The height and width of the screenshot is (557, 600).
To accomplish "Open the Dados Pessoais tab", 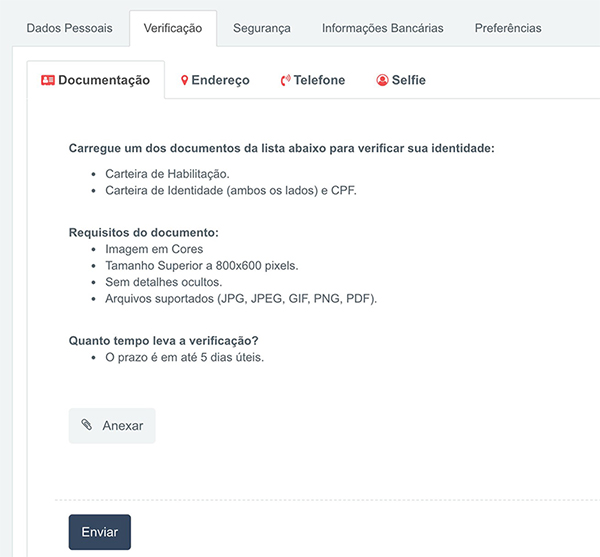I will click(69, 28).
